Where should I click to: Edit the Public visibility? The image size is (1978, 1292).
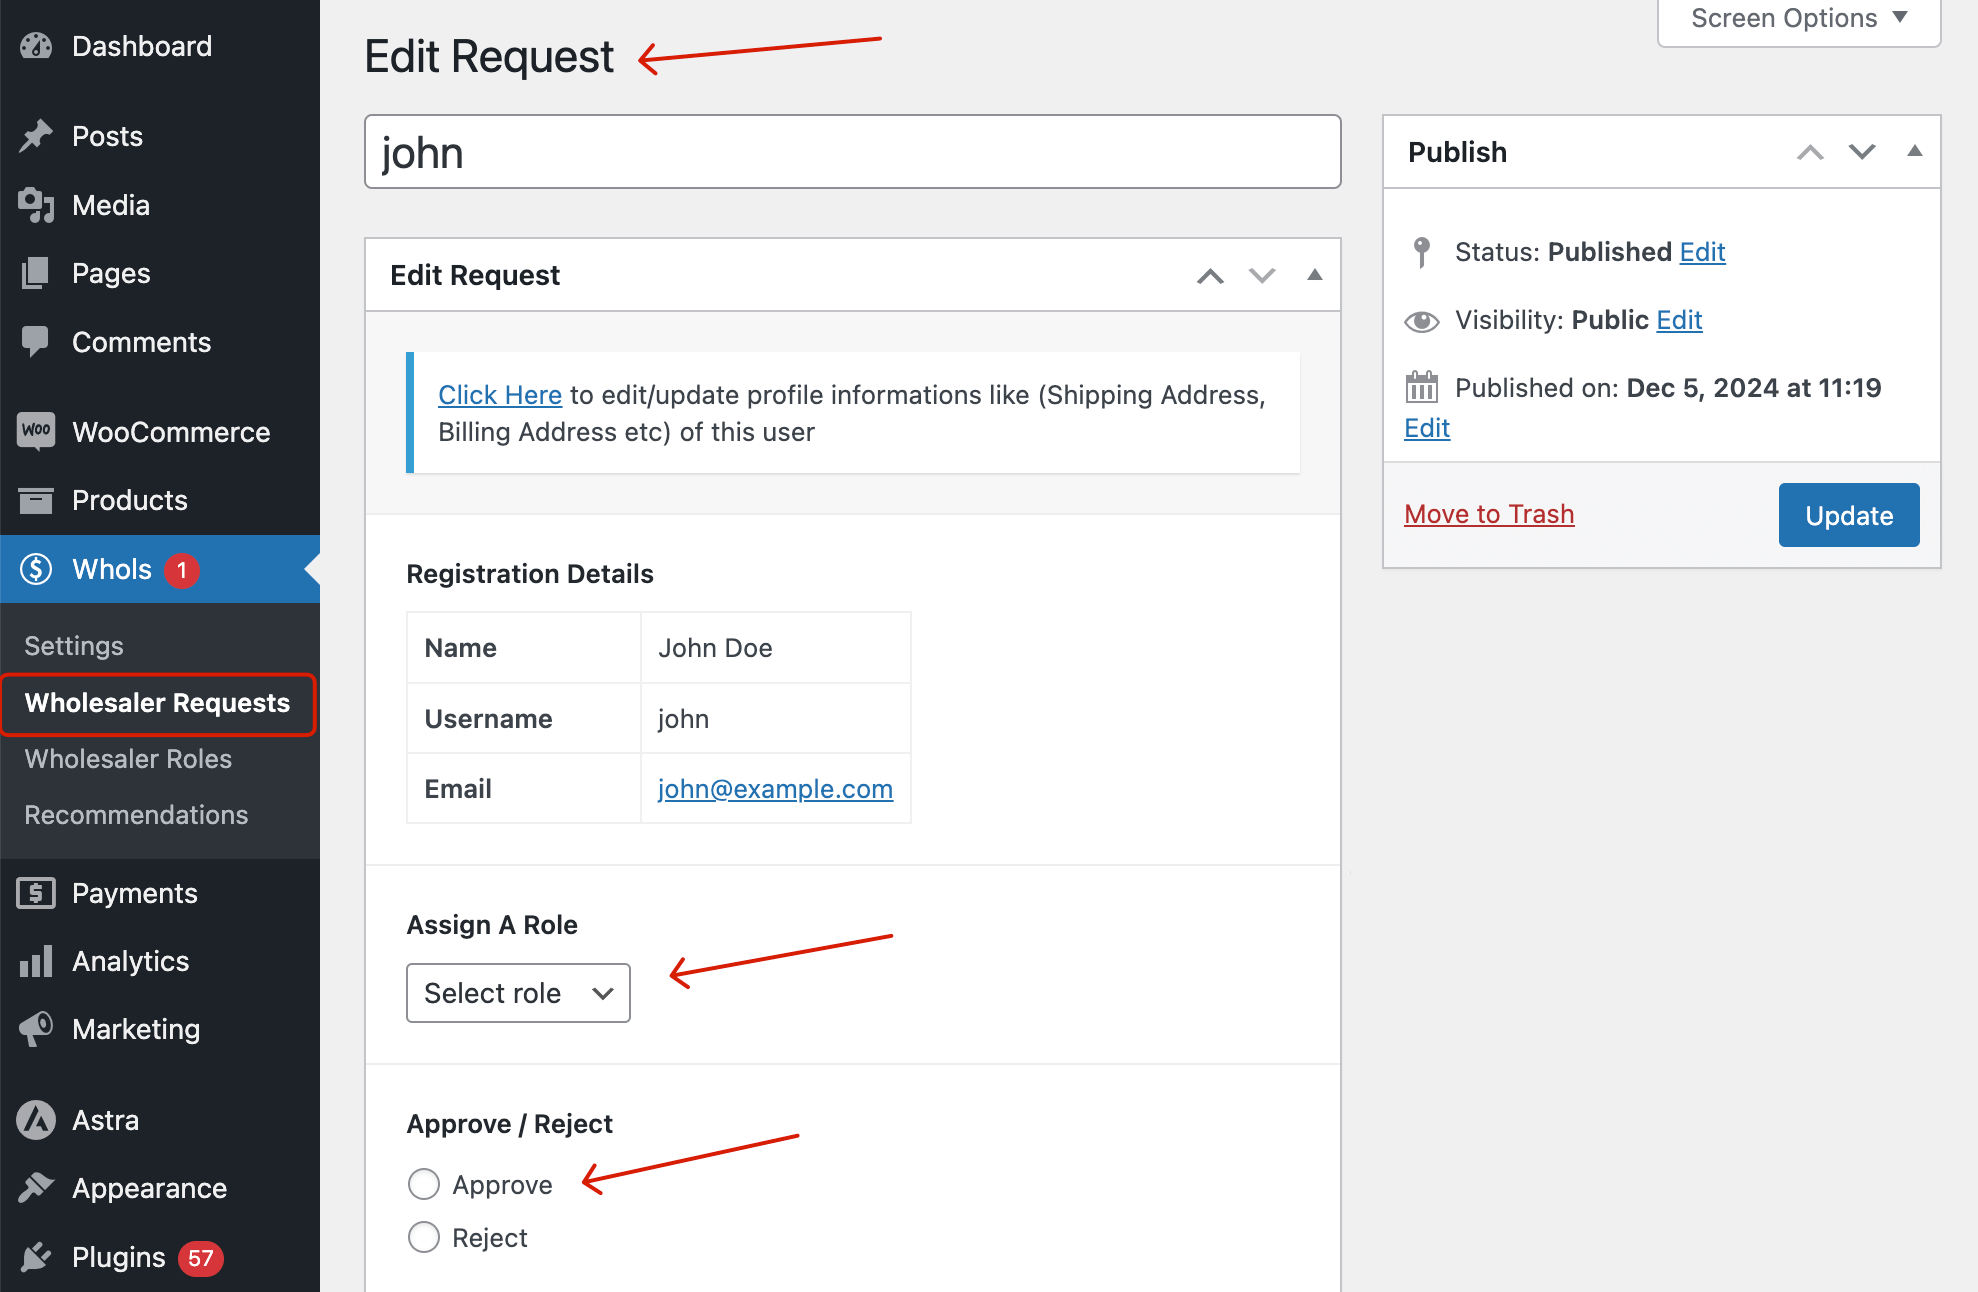pos(1679,320)
